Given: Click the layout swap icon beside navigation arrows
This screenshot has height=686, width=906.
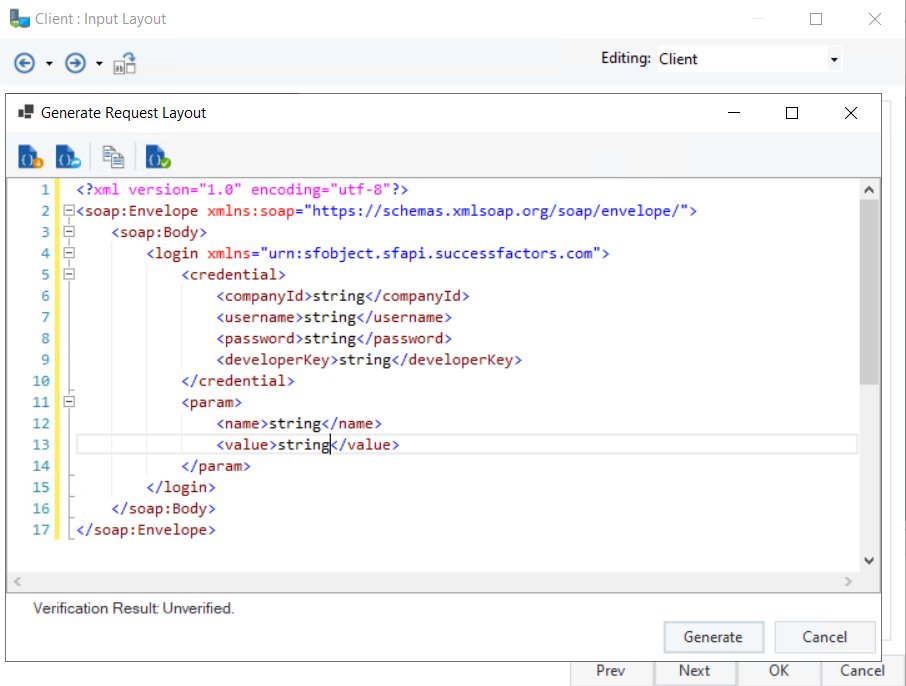Looking at the screenshot, I should coord(125,65).
